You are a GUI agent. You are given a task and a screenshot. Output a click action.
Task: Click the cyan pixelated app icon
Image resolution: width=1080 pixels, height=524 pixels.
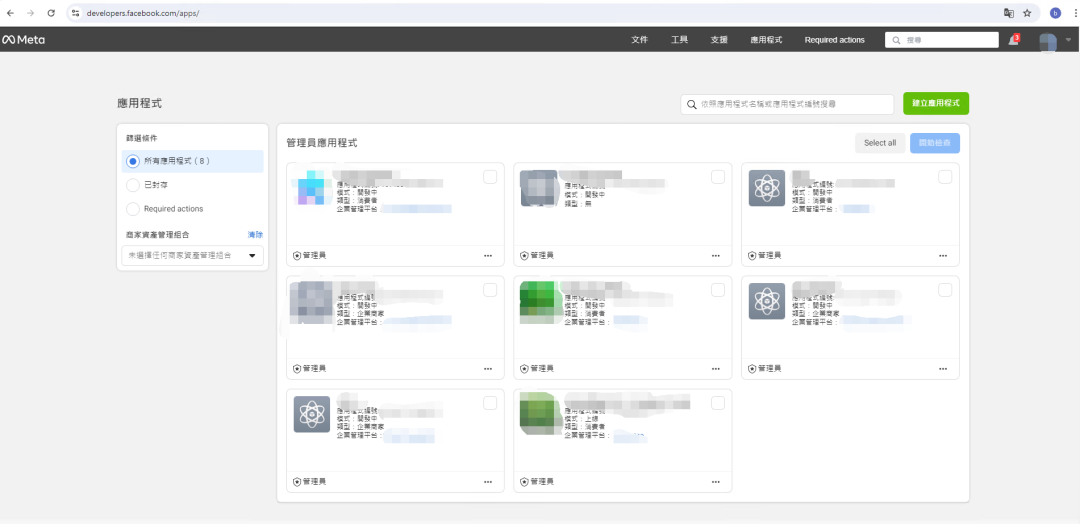311,187
